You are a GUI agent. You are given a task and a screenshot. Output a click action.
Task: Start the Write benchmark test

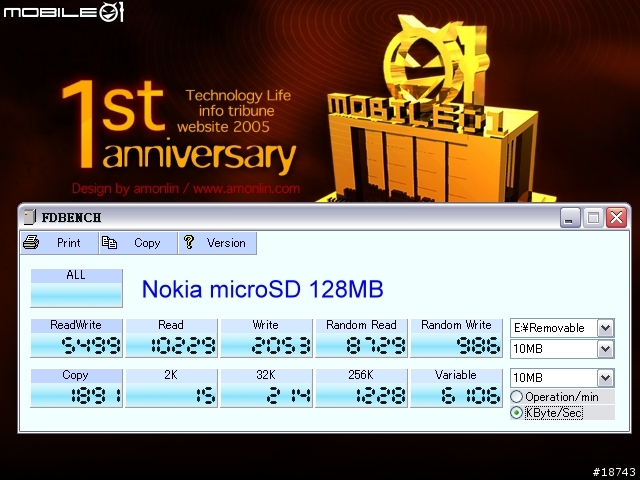pyautogui.click(x=266, y=338)
